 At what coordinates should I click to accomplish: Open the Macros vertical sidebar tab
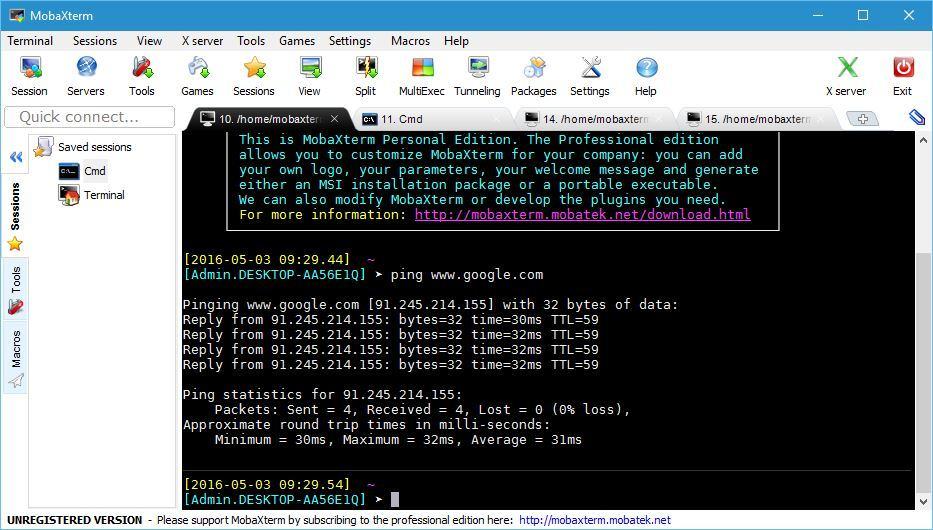(15, 358)
